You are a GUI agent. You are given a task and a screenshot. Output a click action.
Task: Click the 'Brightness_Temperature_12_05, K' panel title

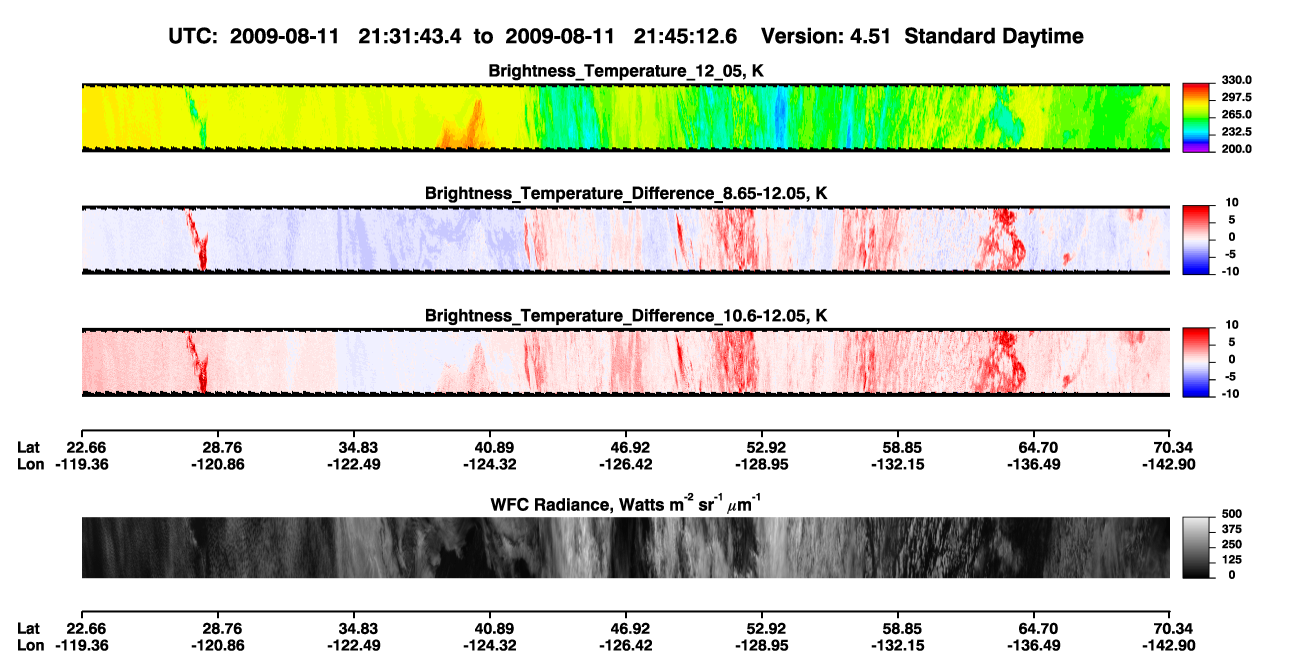pos(626,70)
